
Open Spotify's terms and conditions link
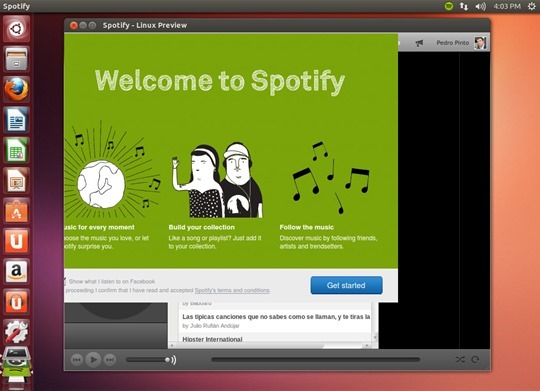click(x=232, y=290)
